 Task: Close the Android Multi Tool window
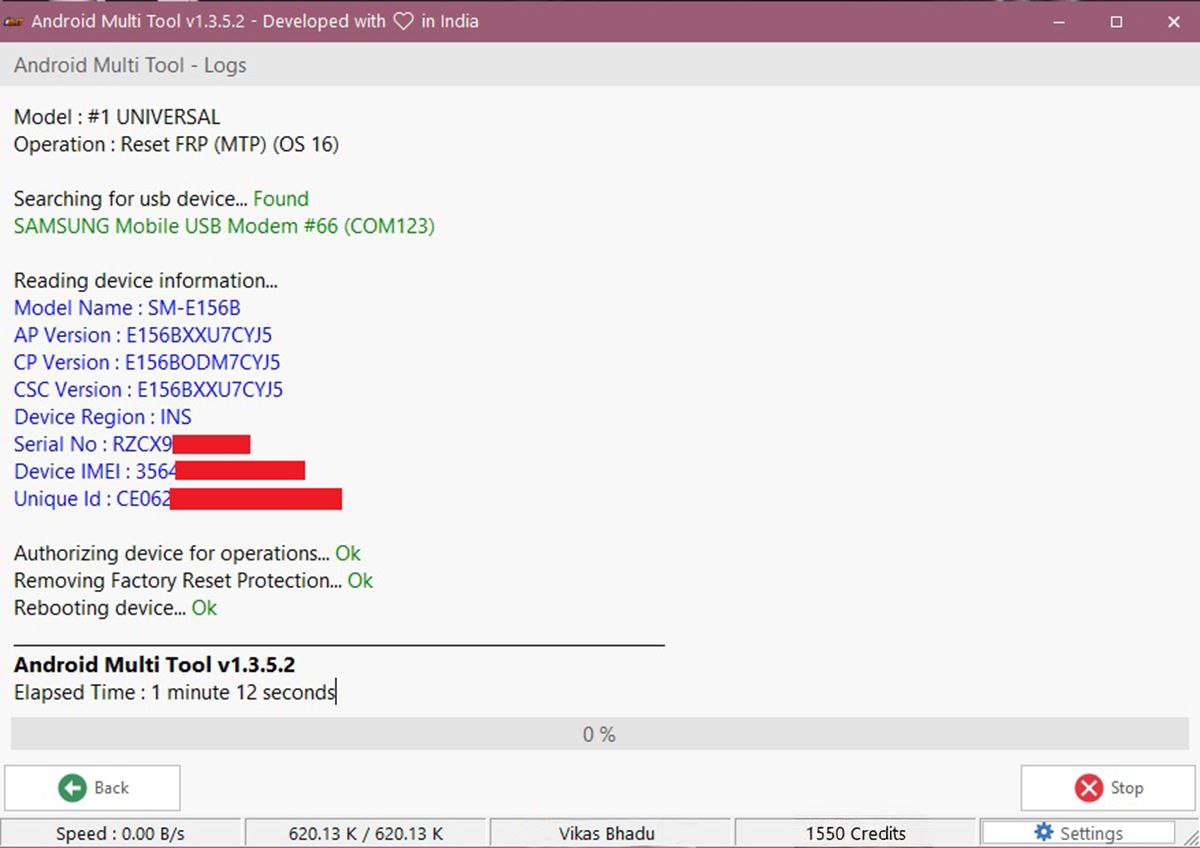1174,21
